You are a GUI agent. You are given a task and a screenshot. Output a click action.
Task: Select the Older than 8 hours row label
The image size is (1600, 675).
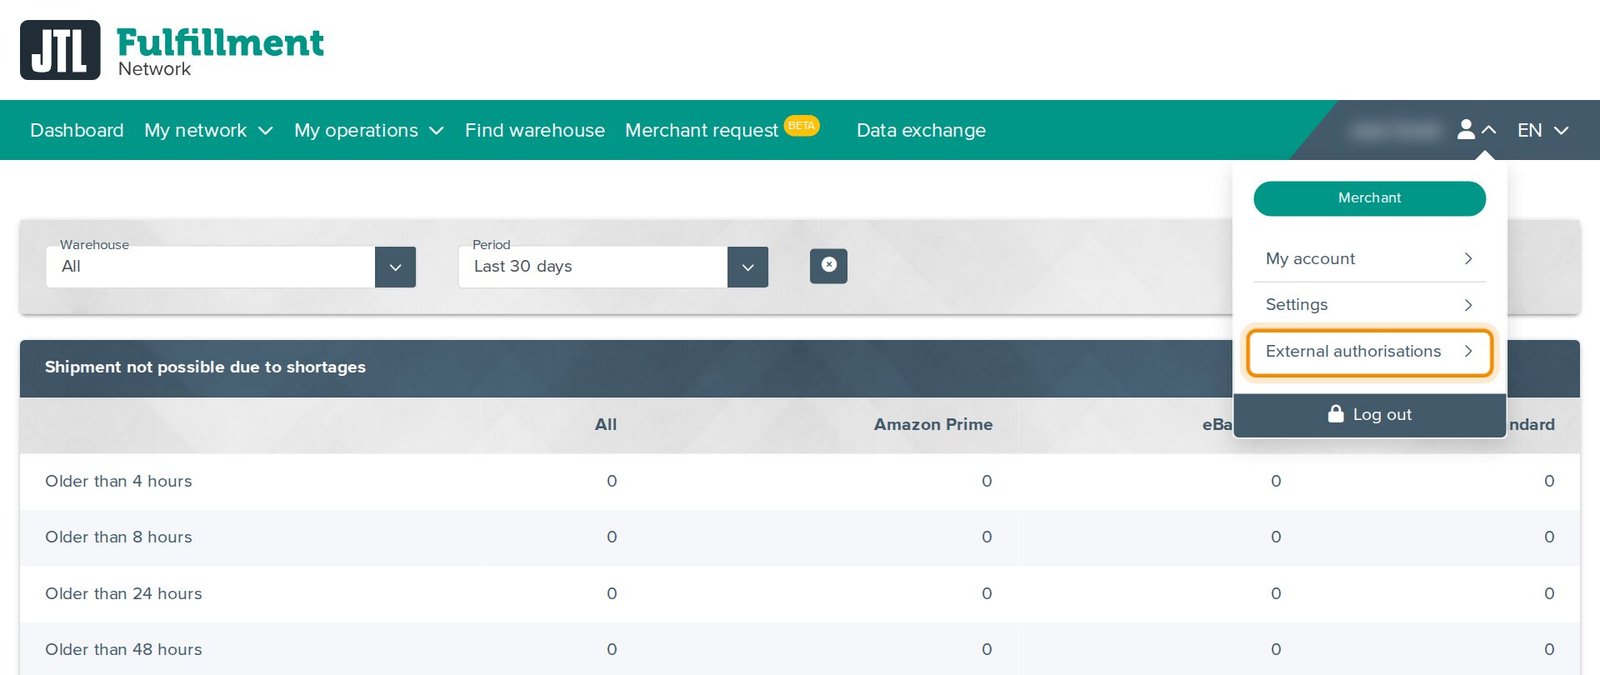[x=119, y=537]
